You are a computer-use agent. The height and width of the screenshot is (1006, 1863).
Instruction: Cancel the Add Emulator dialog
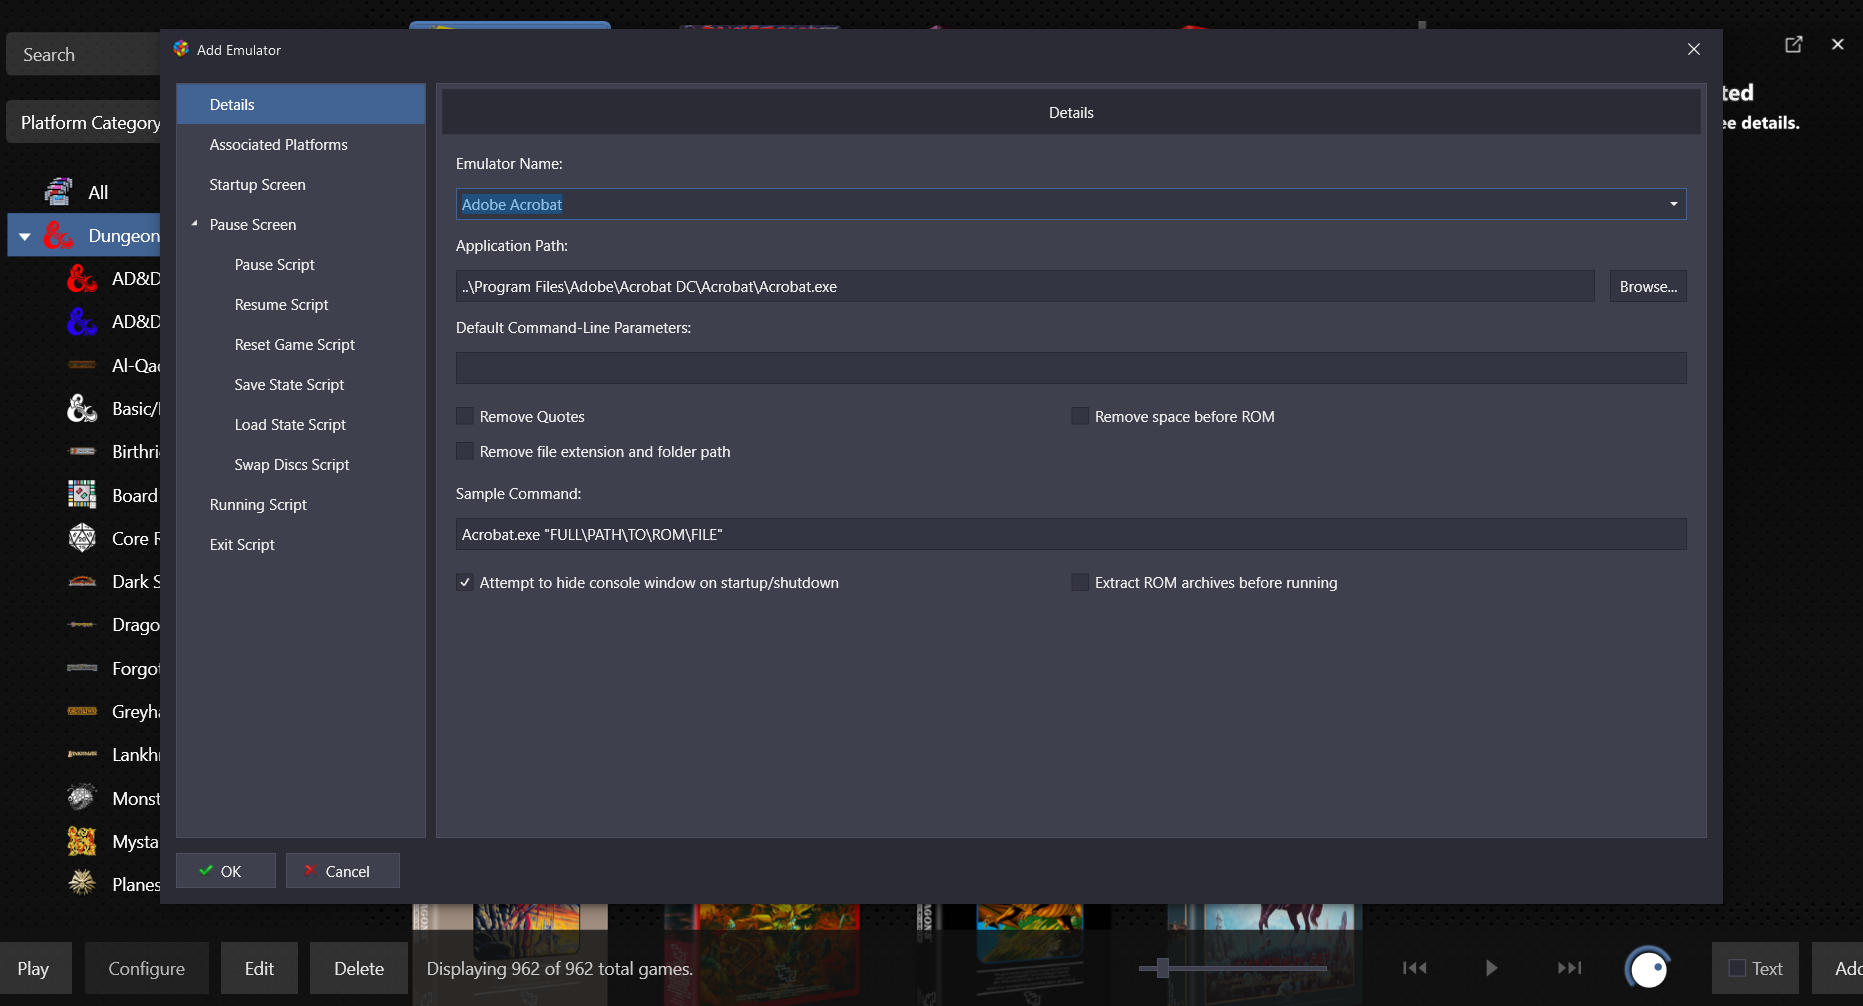(343, 871)
